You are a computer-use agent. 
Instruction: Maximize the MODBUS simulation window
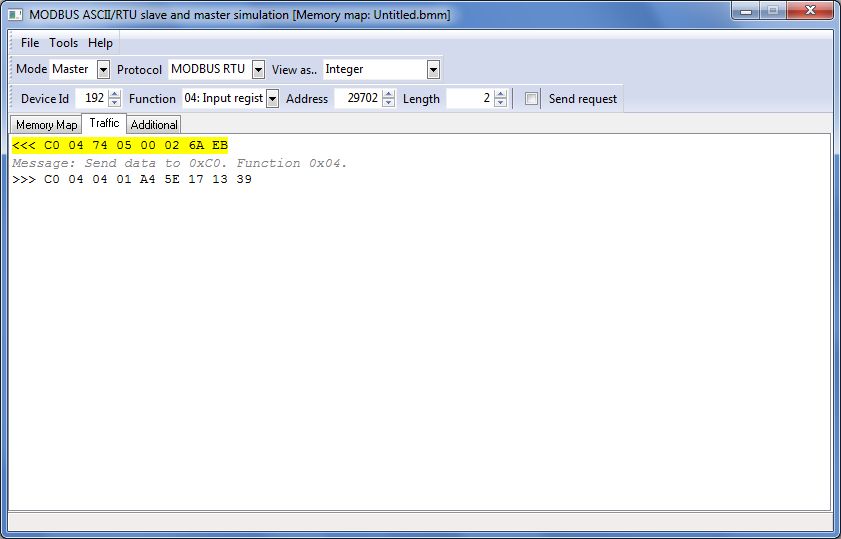point(773,10)
